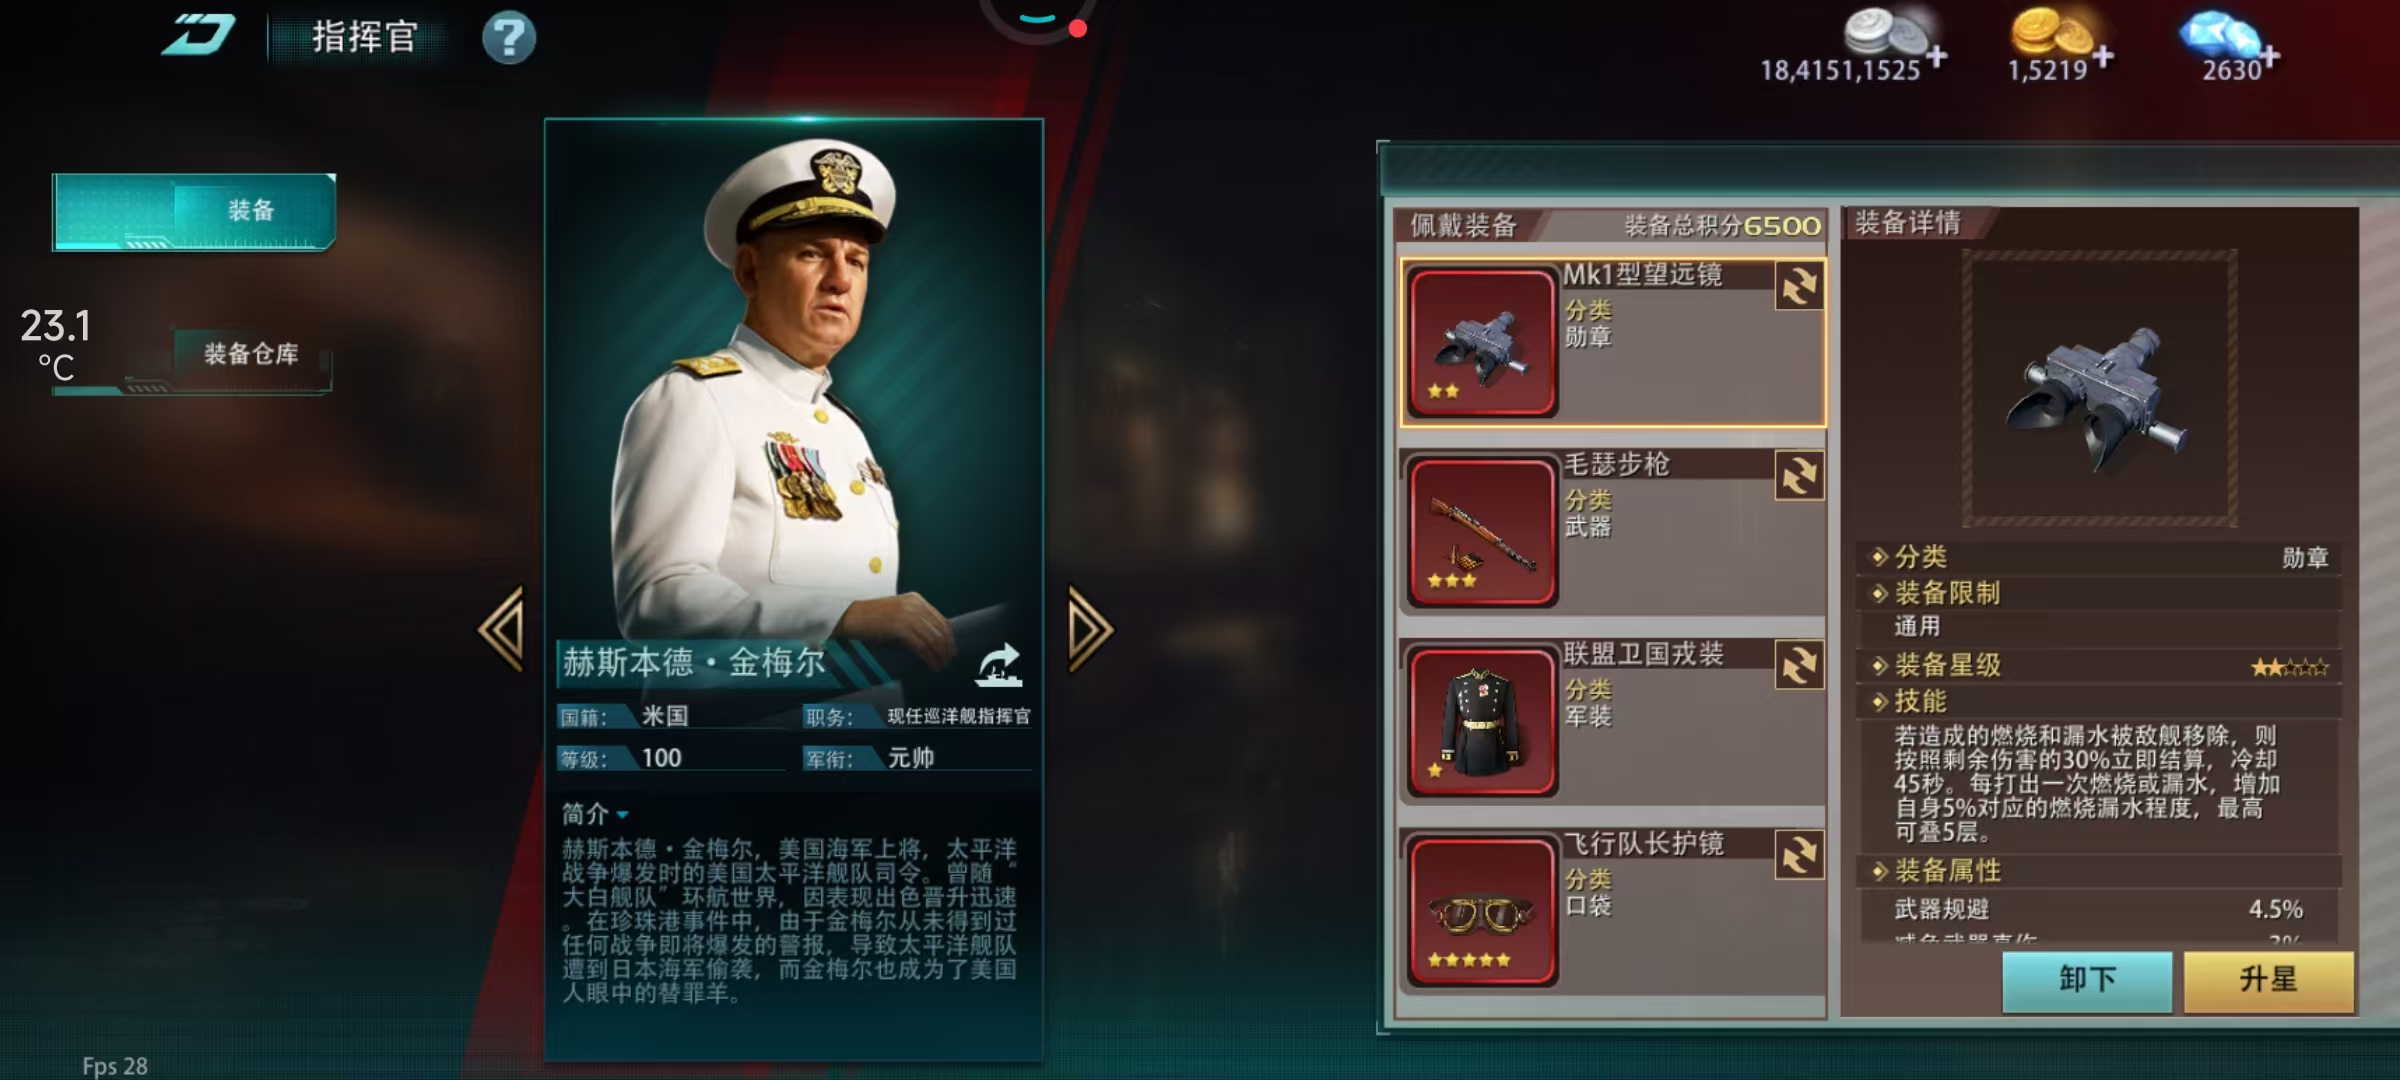Open the question mark help icon
The height and width of the screenshot is (1080, 2400).
point(509,38)
